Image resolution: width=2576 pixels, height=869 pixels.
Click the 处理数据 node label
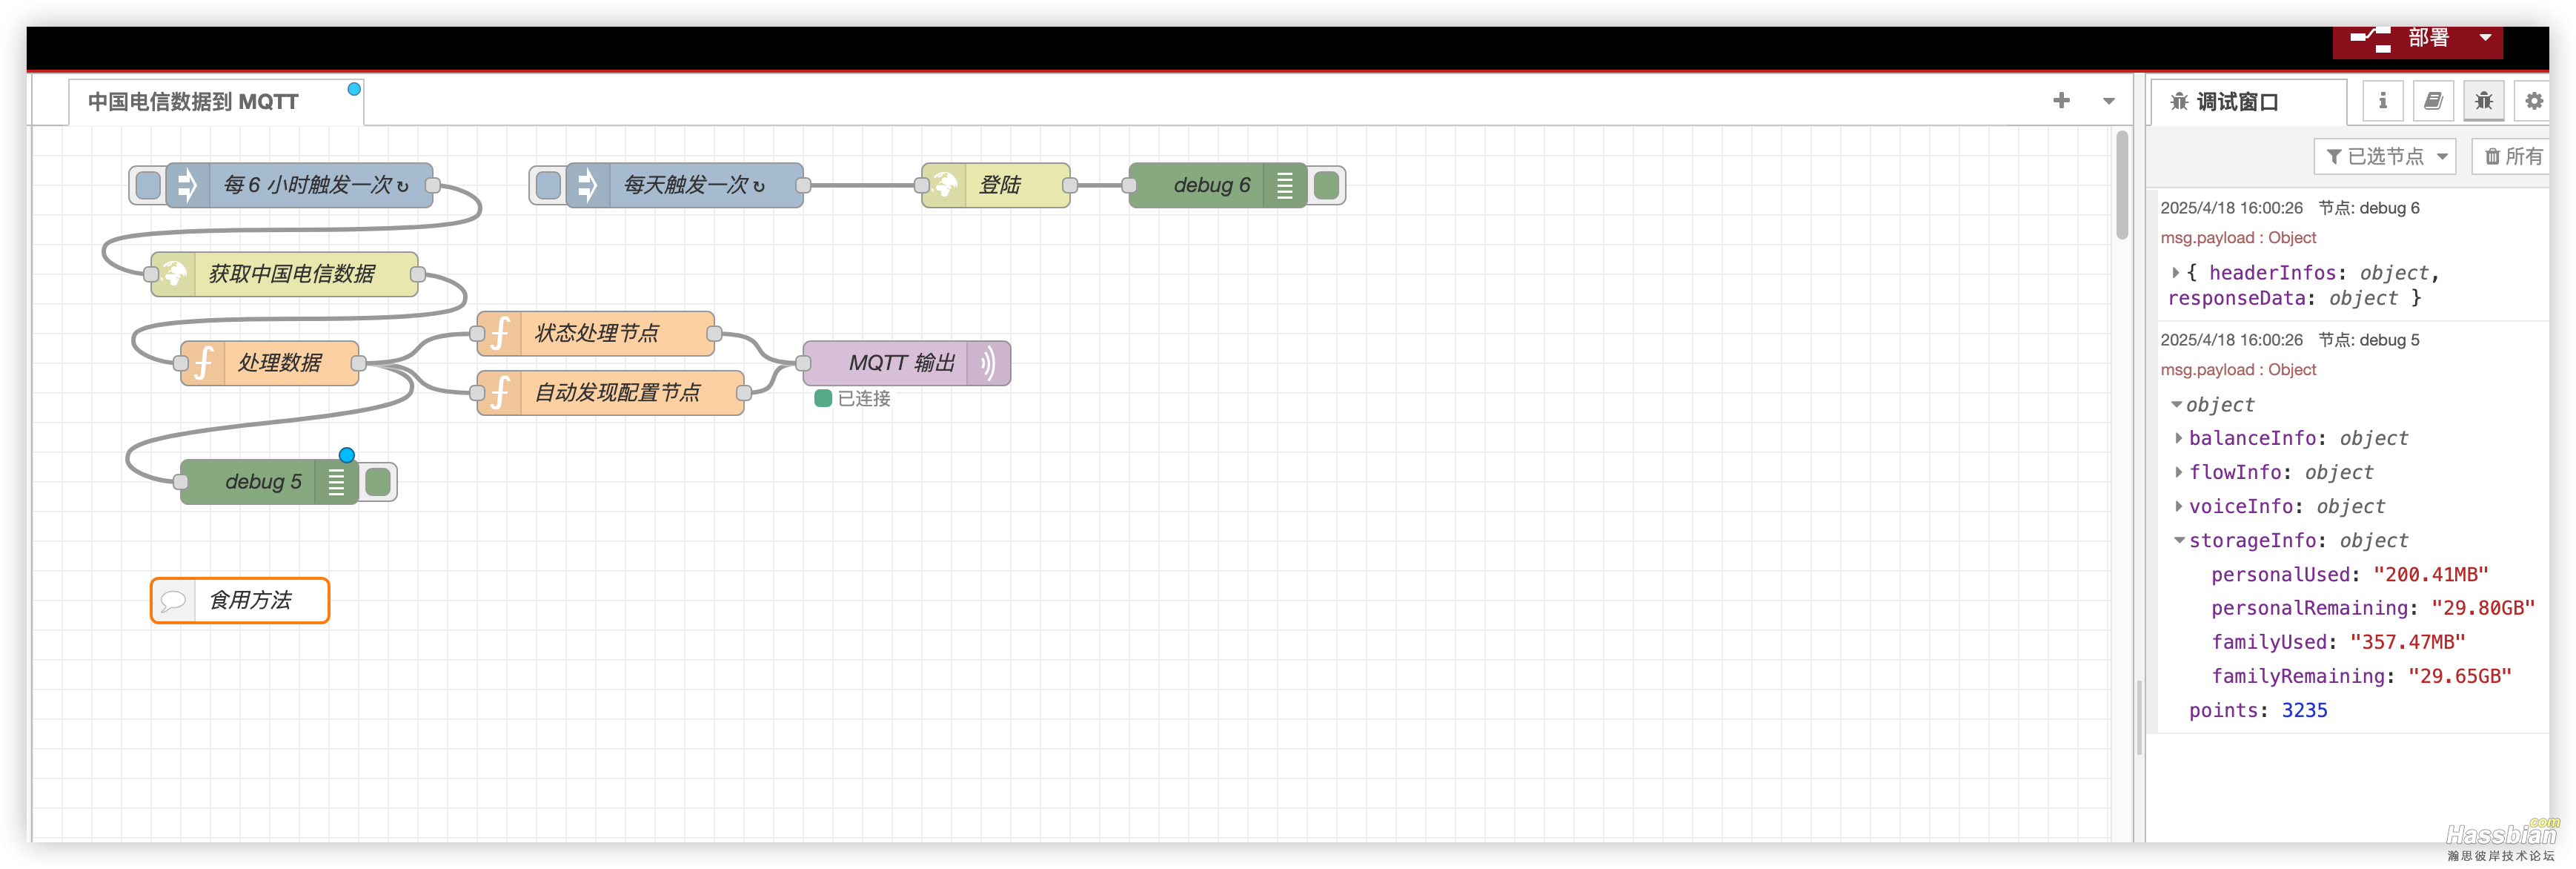tap(279, 363)
